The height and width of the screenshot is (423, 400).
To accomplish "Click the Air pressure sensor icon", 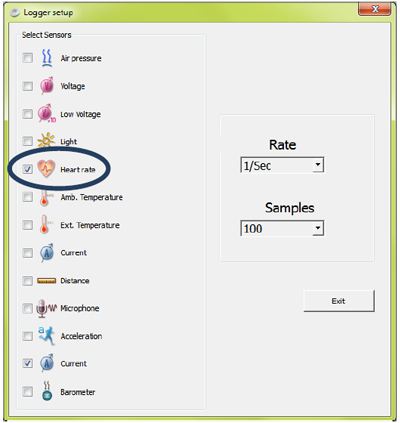I will pos(47,58).
